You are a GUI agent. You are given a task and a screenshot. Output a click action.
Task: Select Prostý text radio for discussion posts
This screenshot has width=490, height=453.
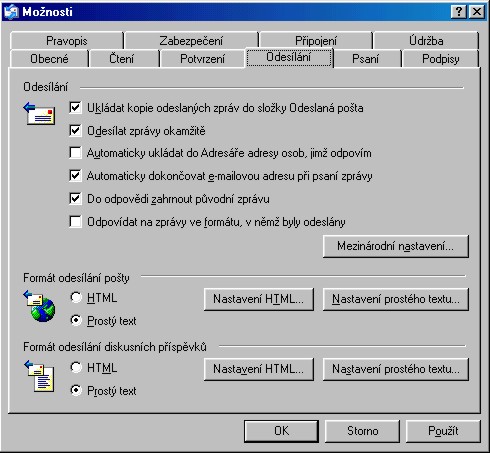76,390
